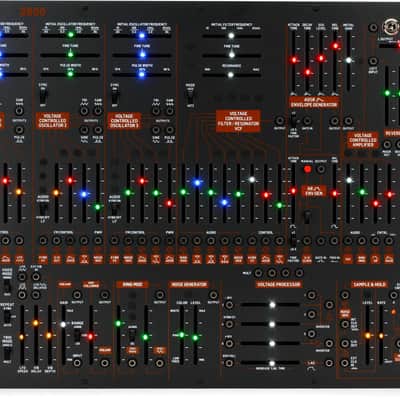This screenshot has height=400, width=400.
Task: Click the preamp output jack
Action: click(x=77, y=295)
